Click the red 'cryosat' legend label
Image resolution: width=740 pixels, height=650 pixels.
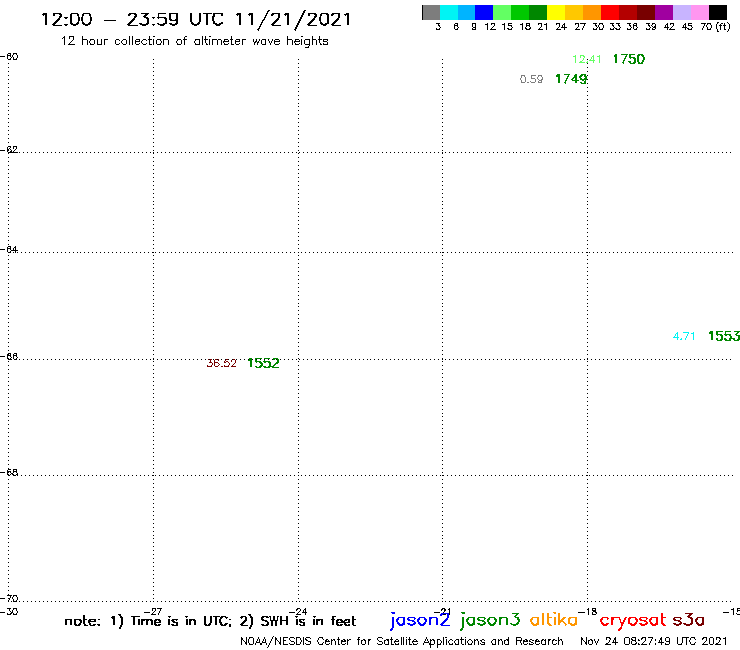tap(633, 620)
